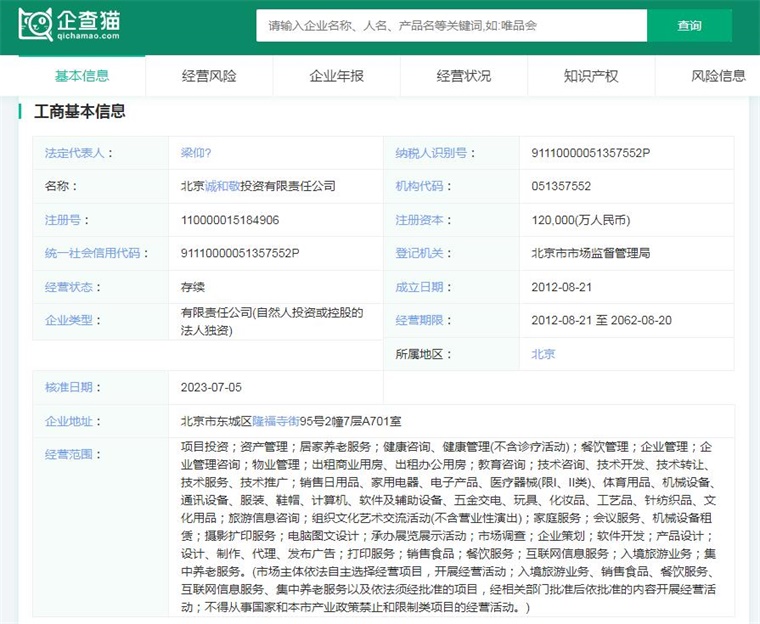This screenshot has width=760, height=624.
Task: Click the 查询 search button
Action: 689,26
